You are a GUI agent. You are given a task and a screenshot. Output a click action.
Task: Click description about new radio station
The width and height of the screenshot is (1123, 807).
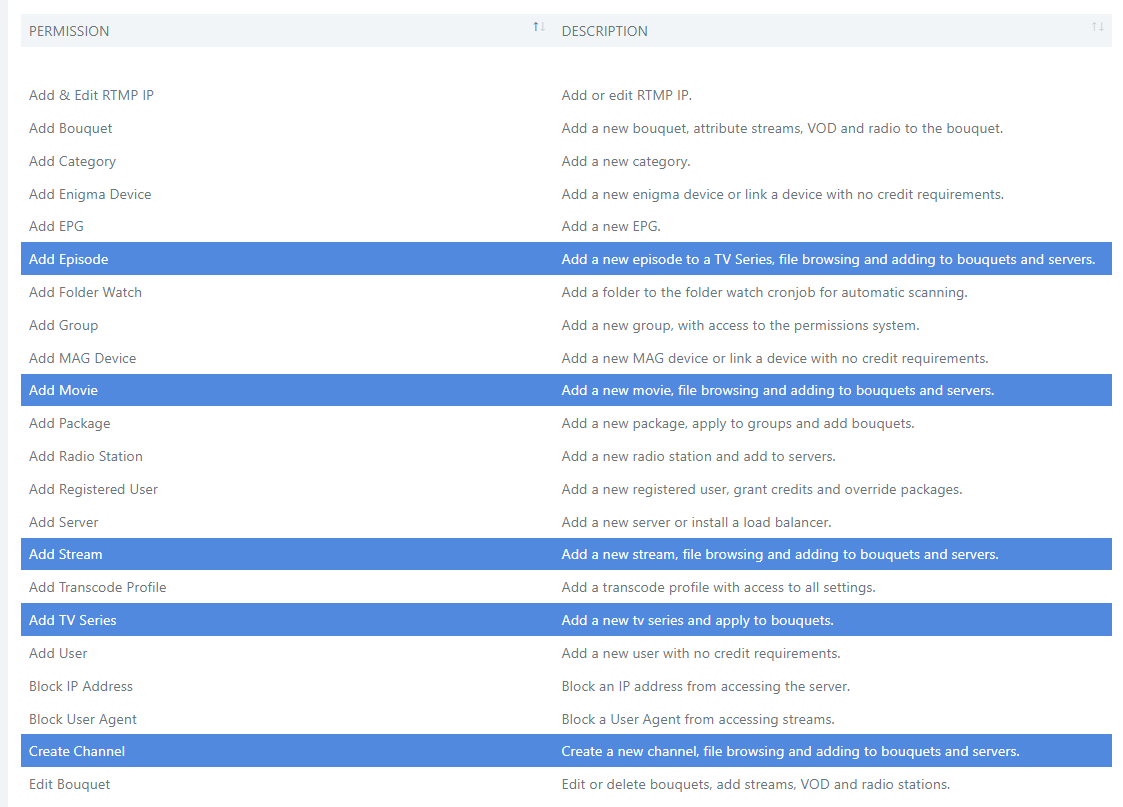click(698, 456)
